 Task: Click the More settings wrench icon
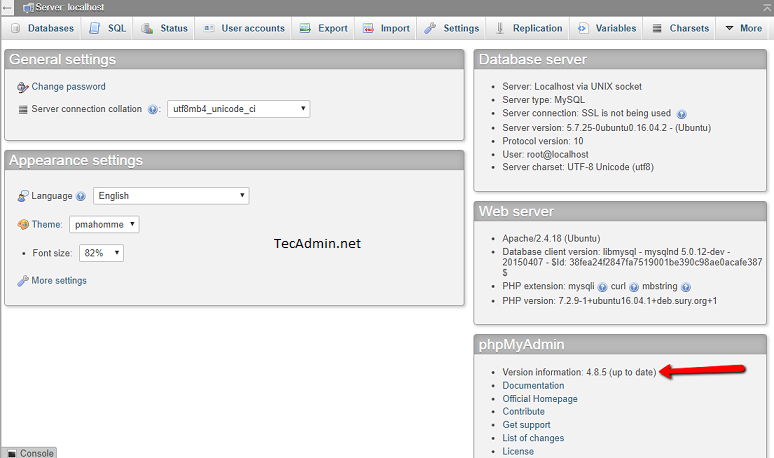click(x=23, y=281)
